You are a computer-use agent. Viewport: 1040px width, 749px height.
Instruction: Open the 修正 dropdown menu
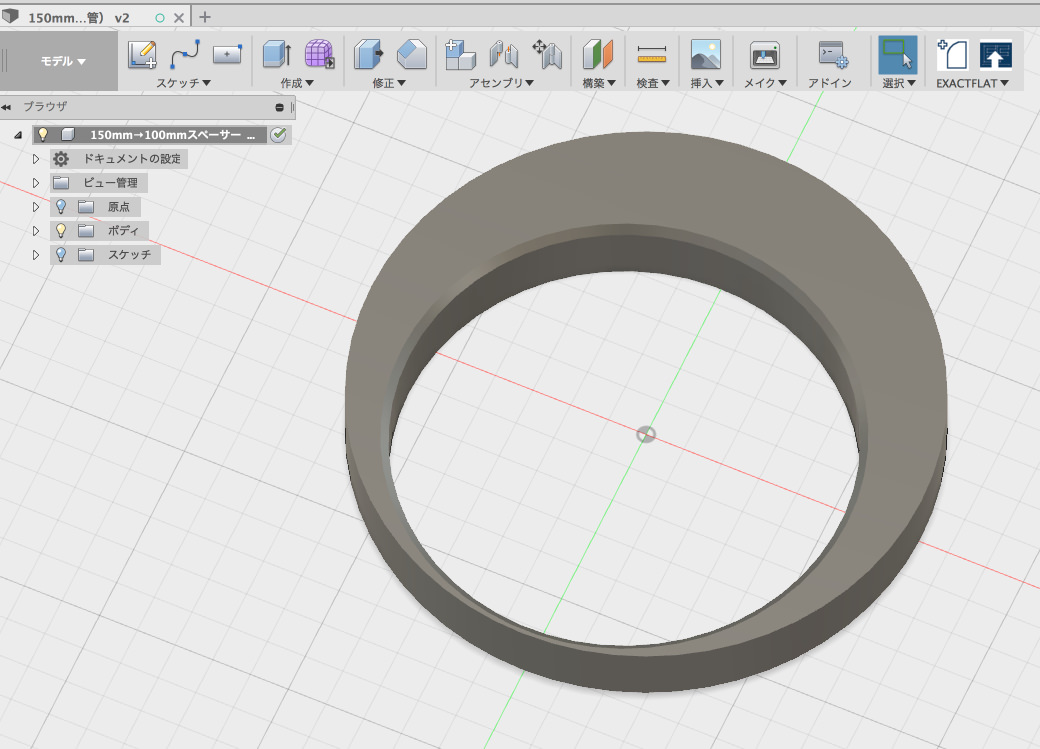(x=389, y=83)
